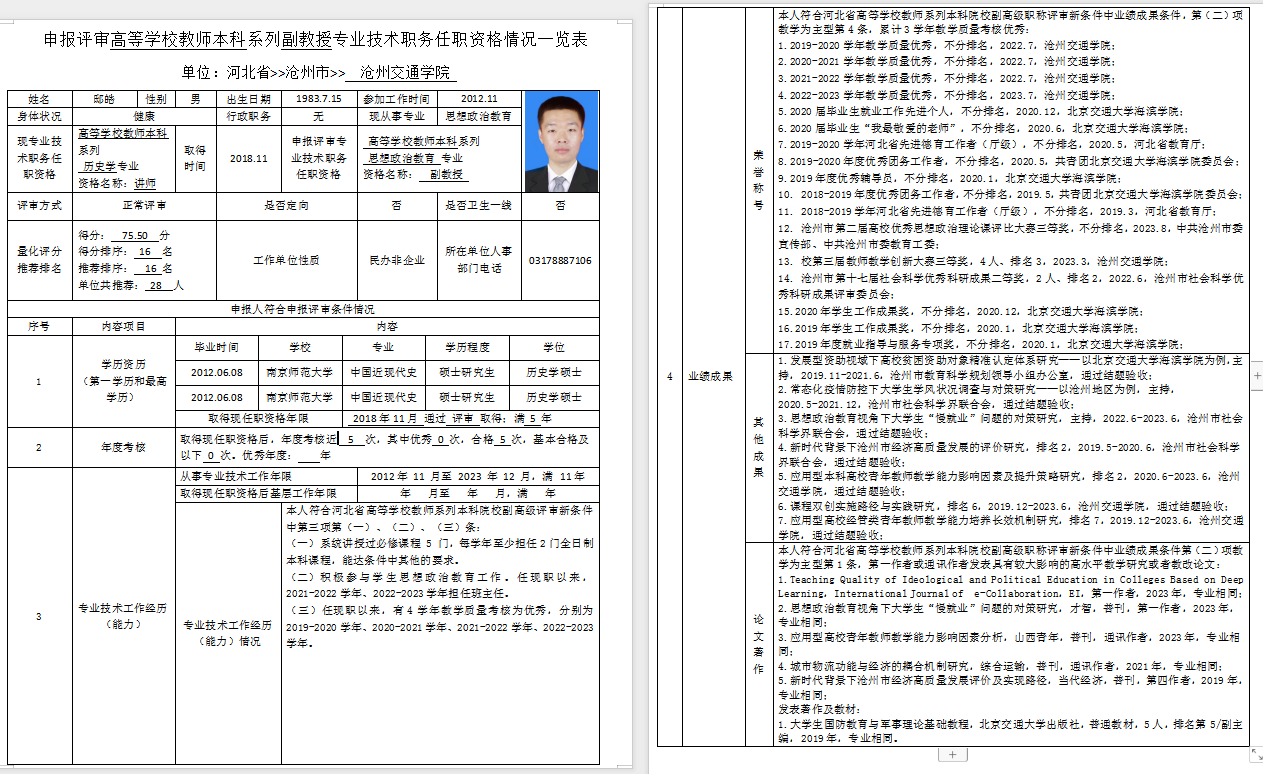Click the 身体状况 label cell
This screenshot has height=774, width=1263.
39,116
